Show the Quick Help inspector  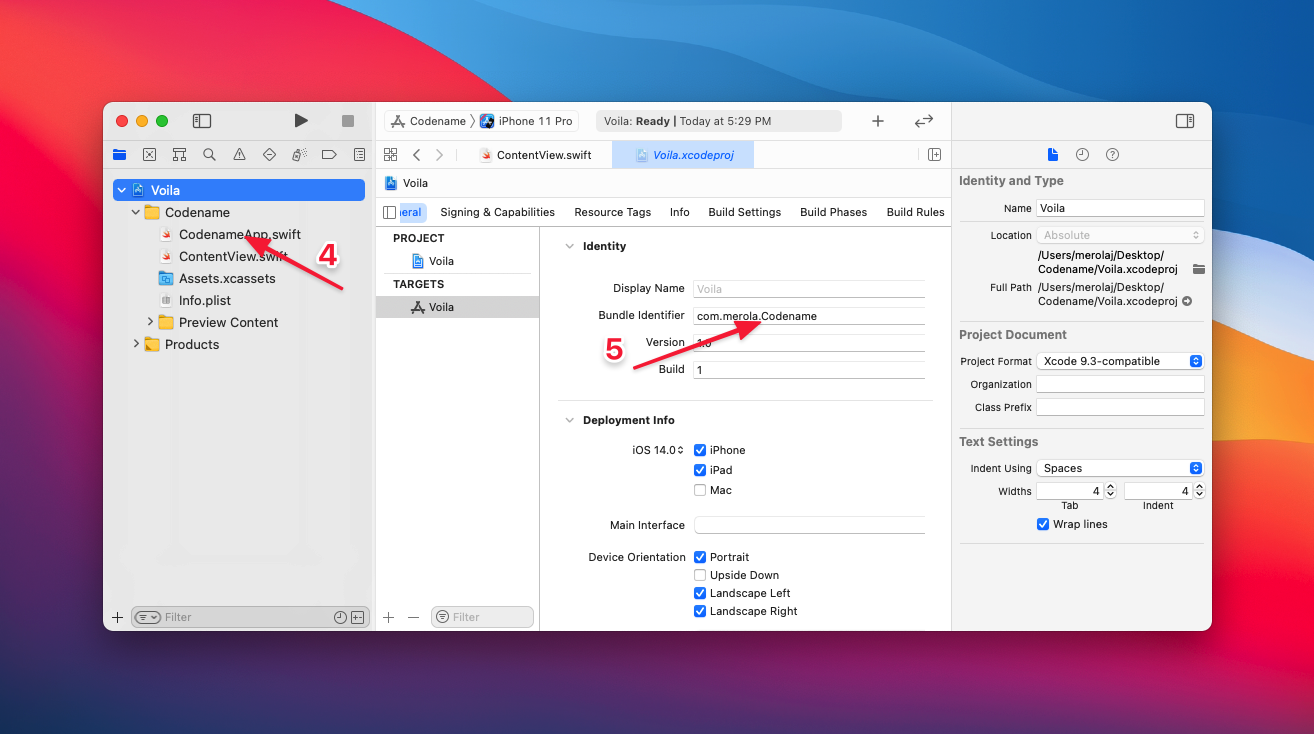[1112, 154]
